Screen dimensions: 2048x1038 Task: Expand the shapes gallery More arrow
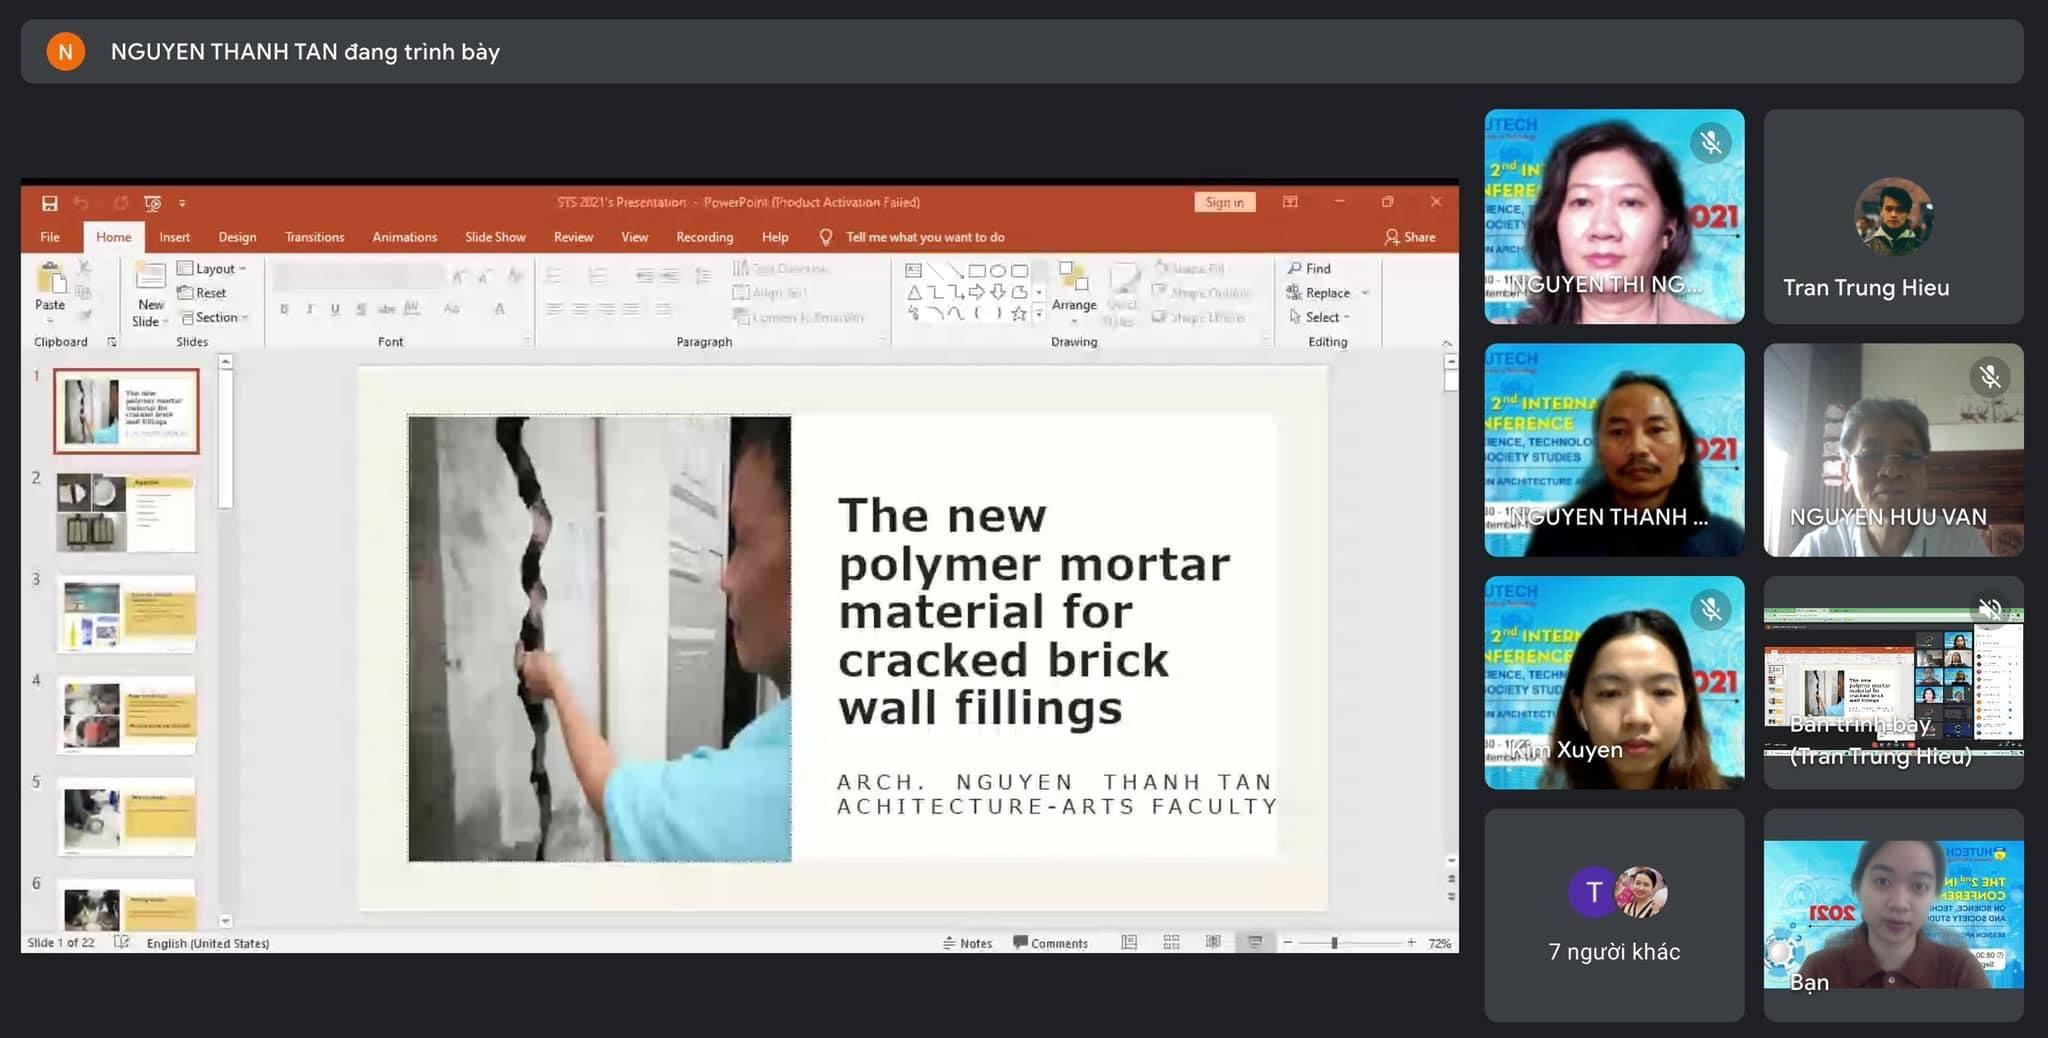point(1039,314)
